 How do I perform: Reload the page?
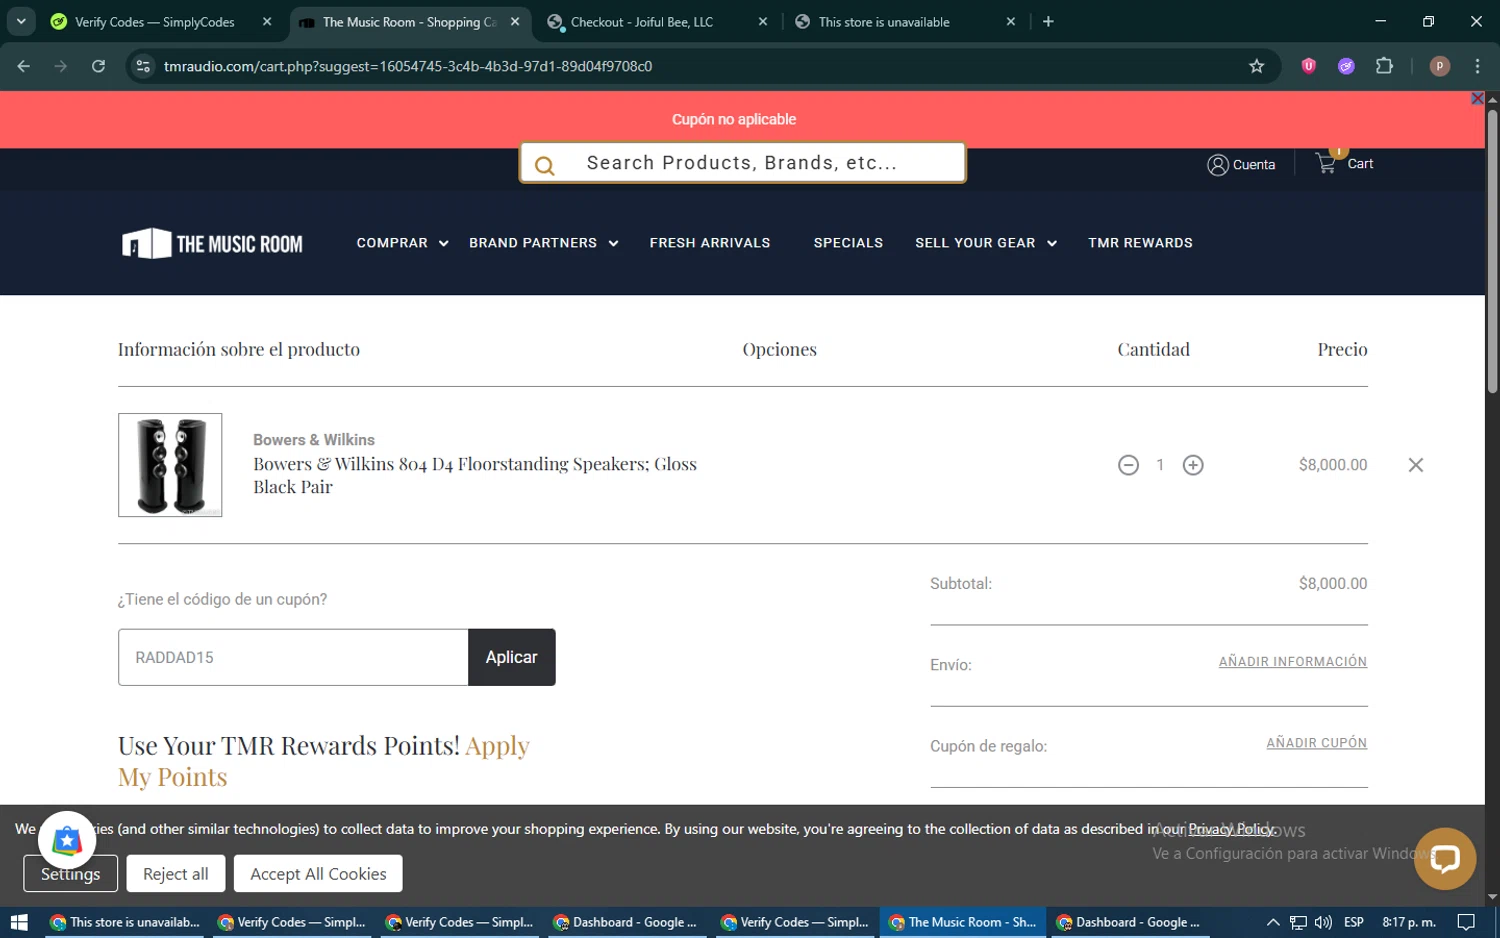(x=98, y=66)
